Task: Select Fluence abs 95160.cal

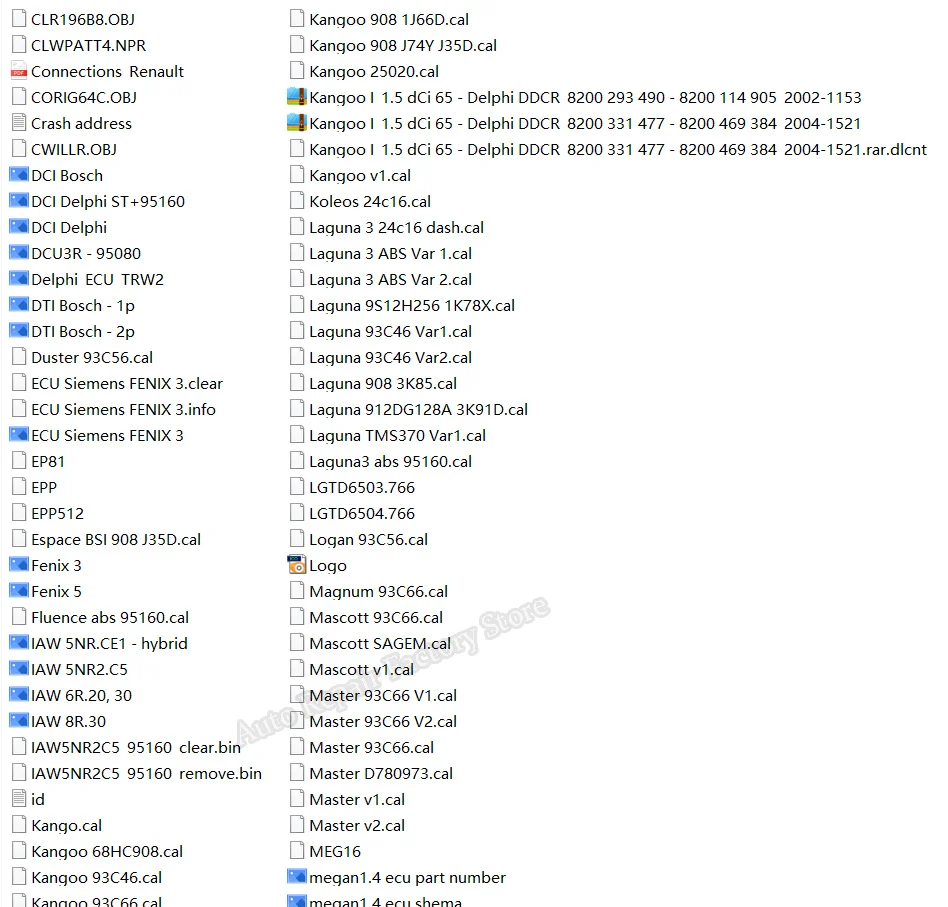Action: (100, 617)
